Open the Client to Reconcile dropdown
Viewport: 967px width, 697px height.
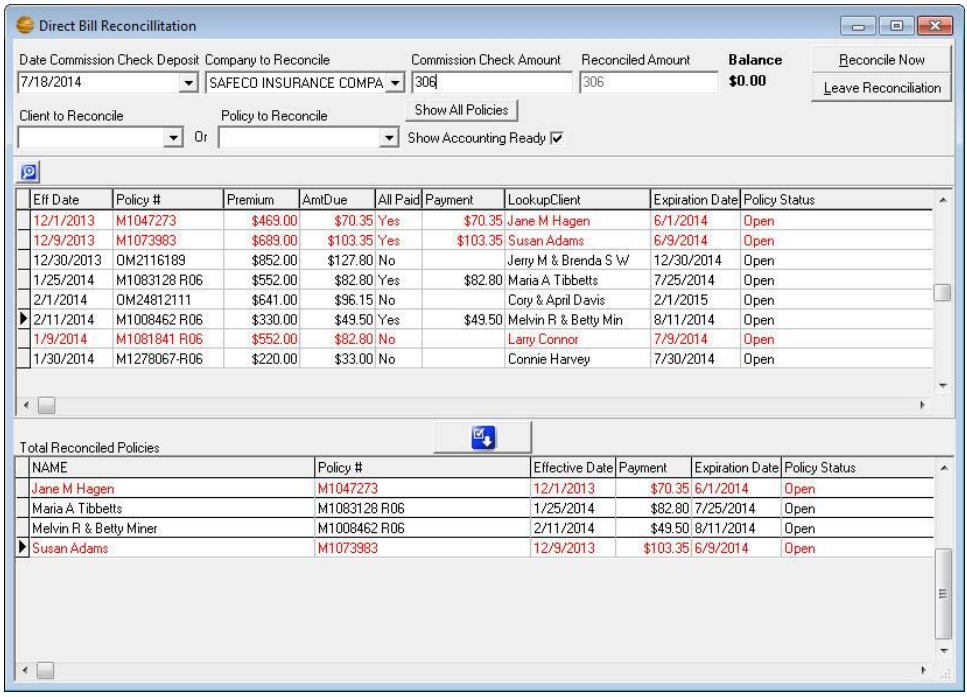click(x=174, y=138)
